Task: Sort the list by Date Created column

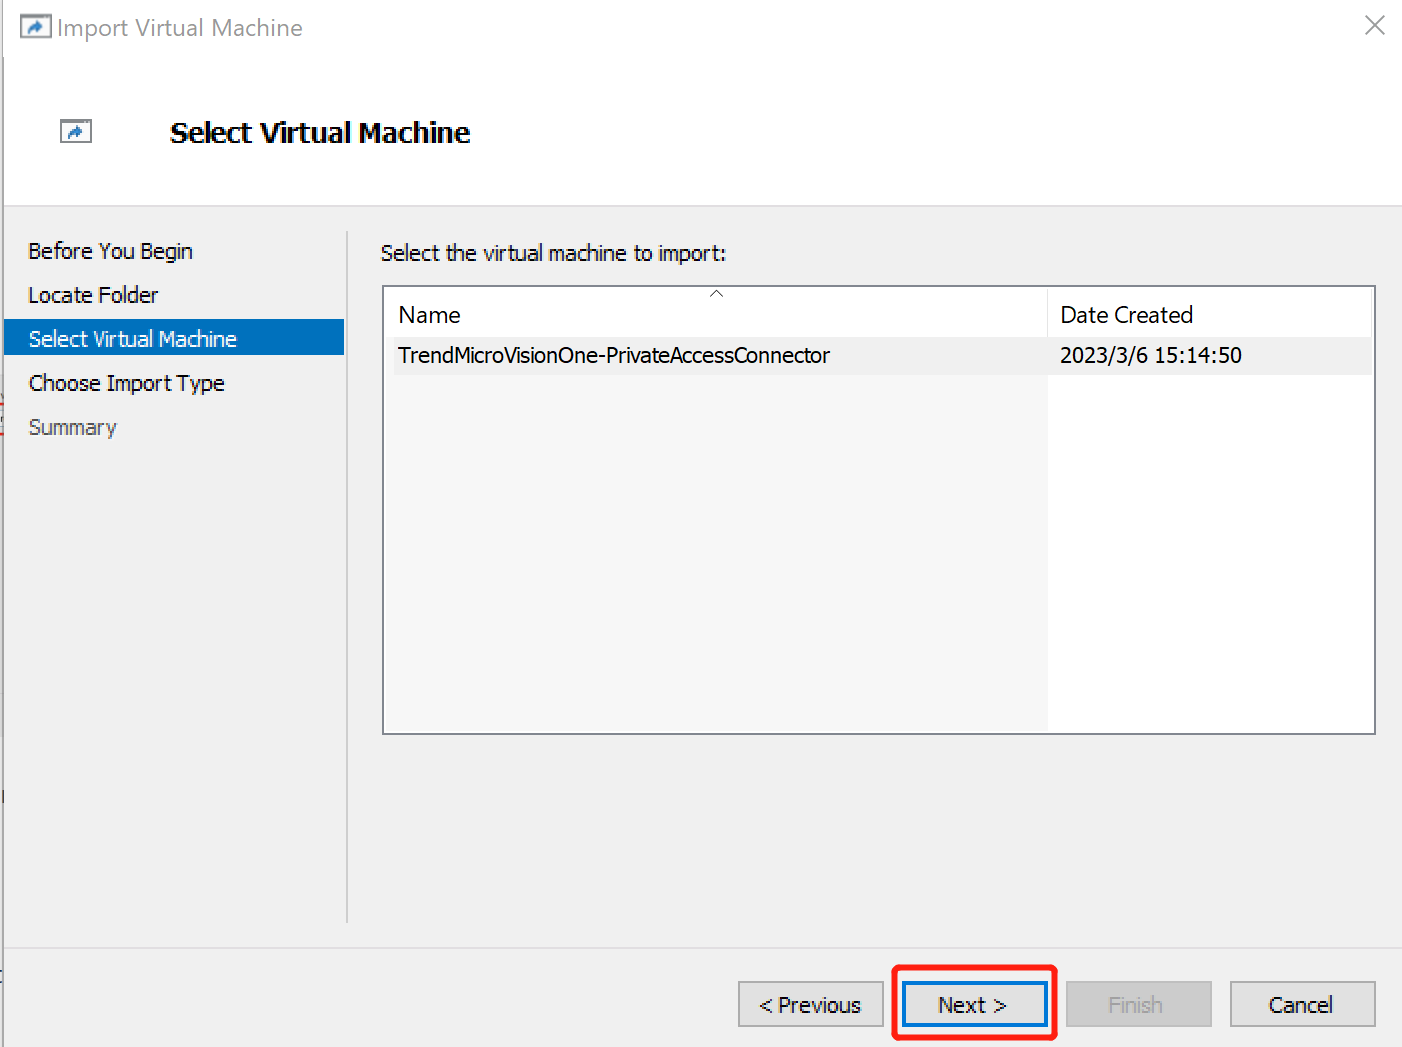Action: (x=1126, y=314)
